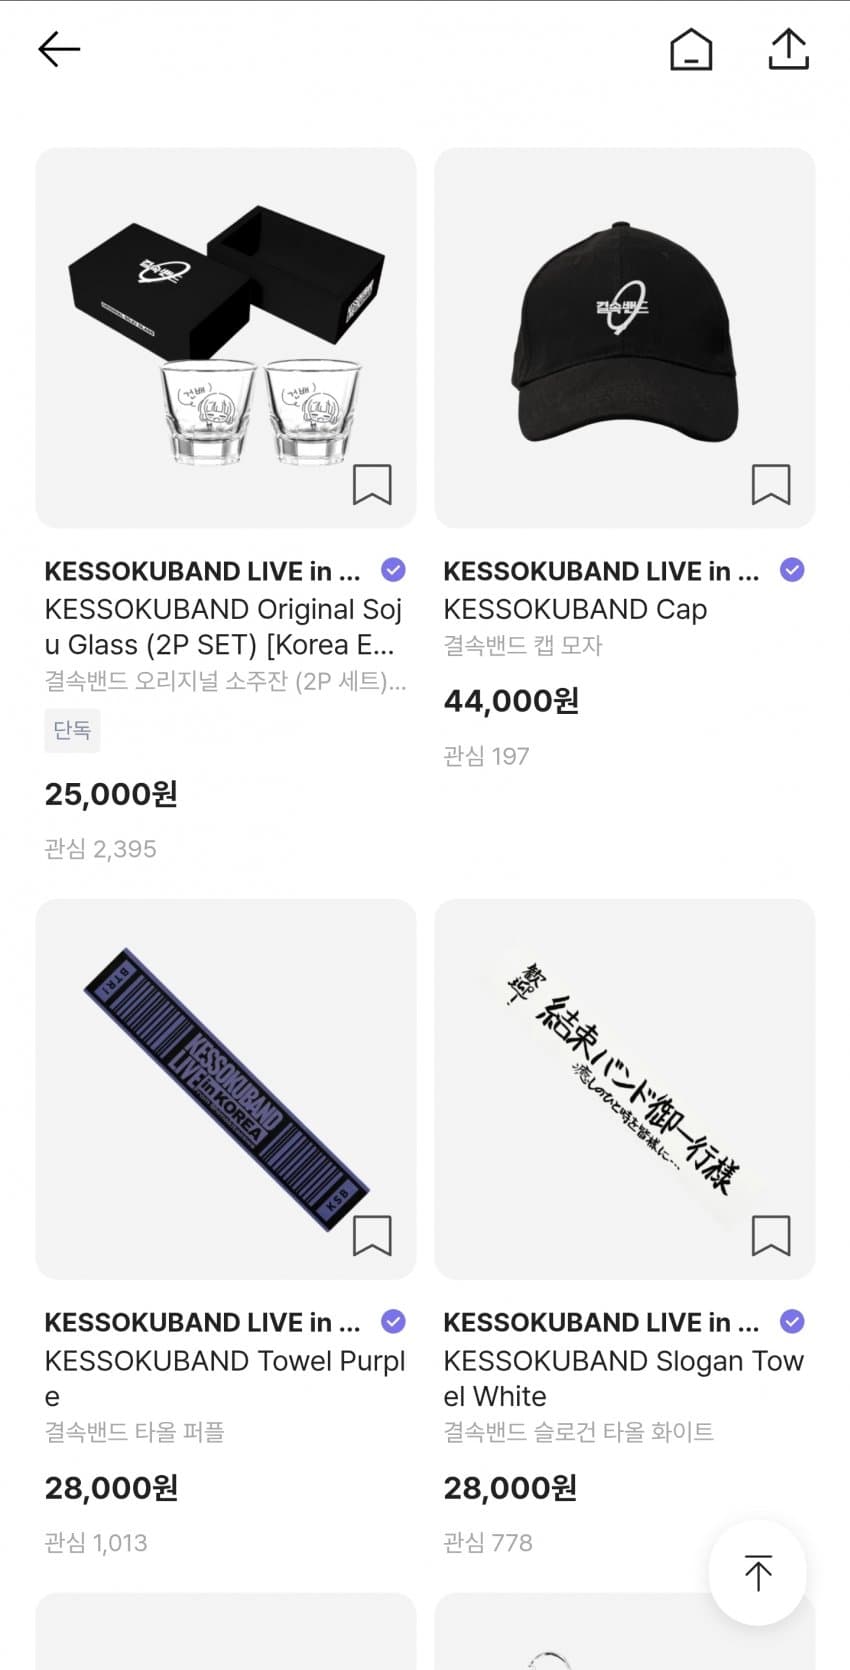The image size is (850, 1670).
Task: Tap the 25,000원 price
Action: point(111,794)
